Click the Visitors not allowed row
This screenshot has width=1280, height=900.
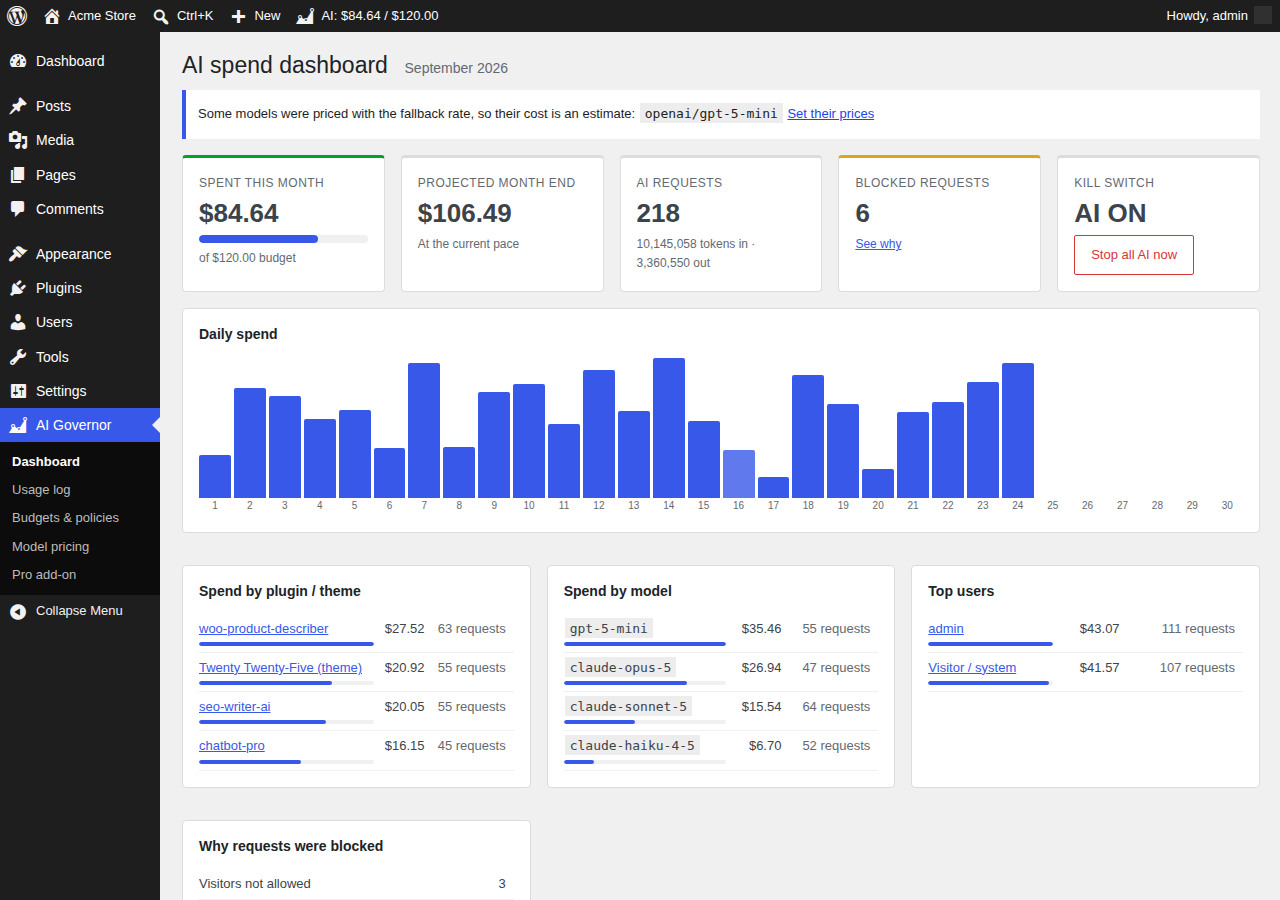tap(356, 884)
